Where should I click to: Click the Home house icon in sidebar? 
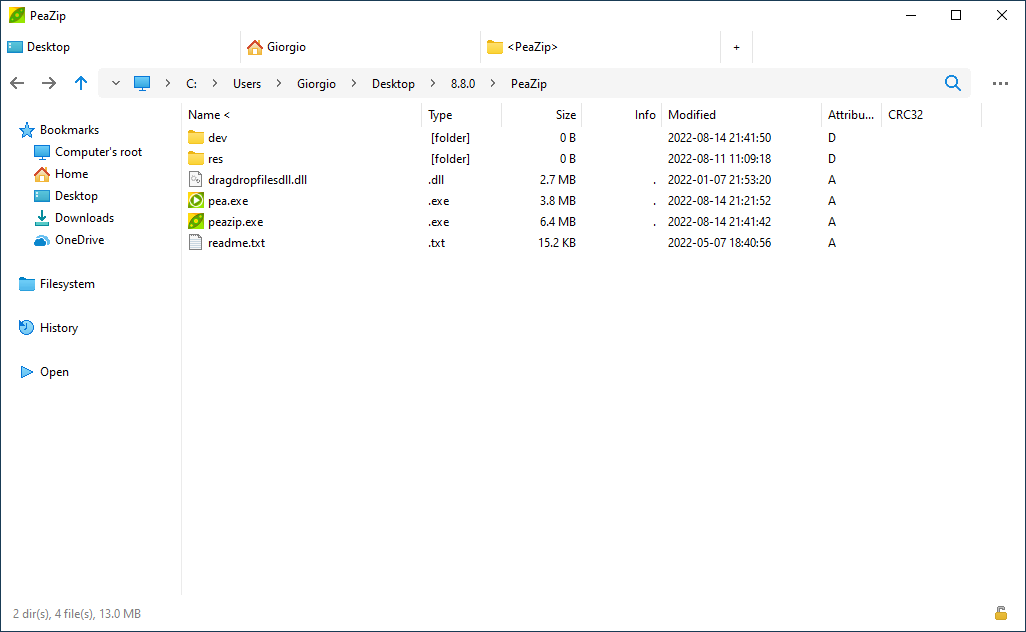[x=42, y=174]
